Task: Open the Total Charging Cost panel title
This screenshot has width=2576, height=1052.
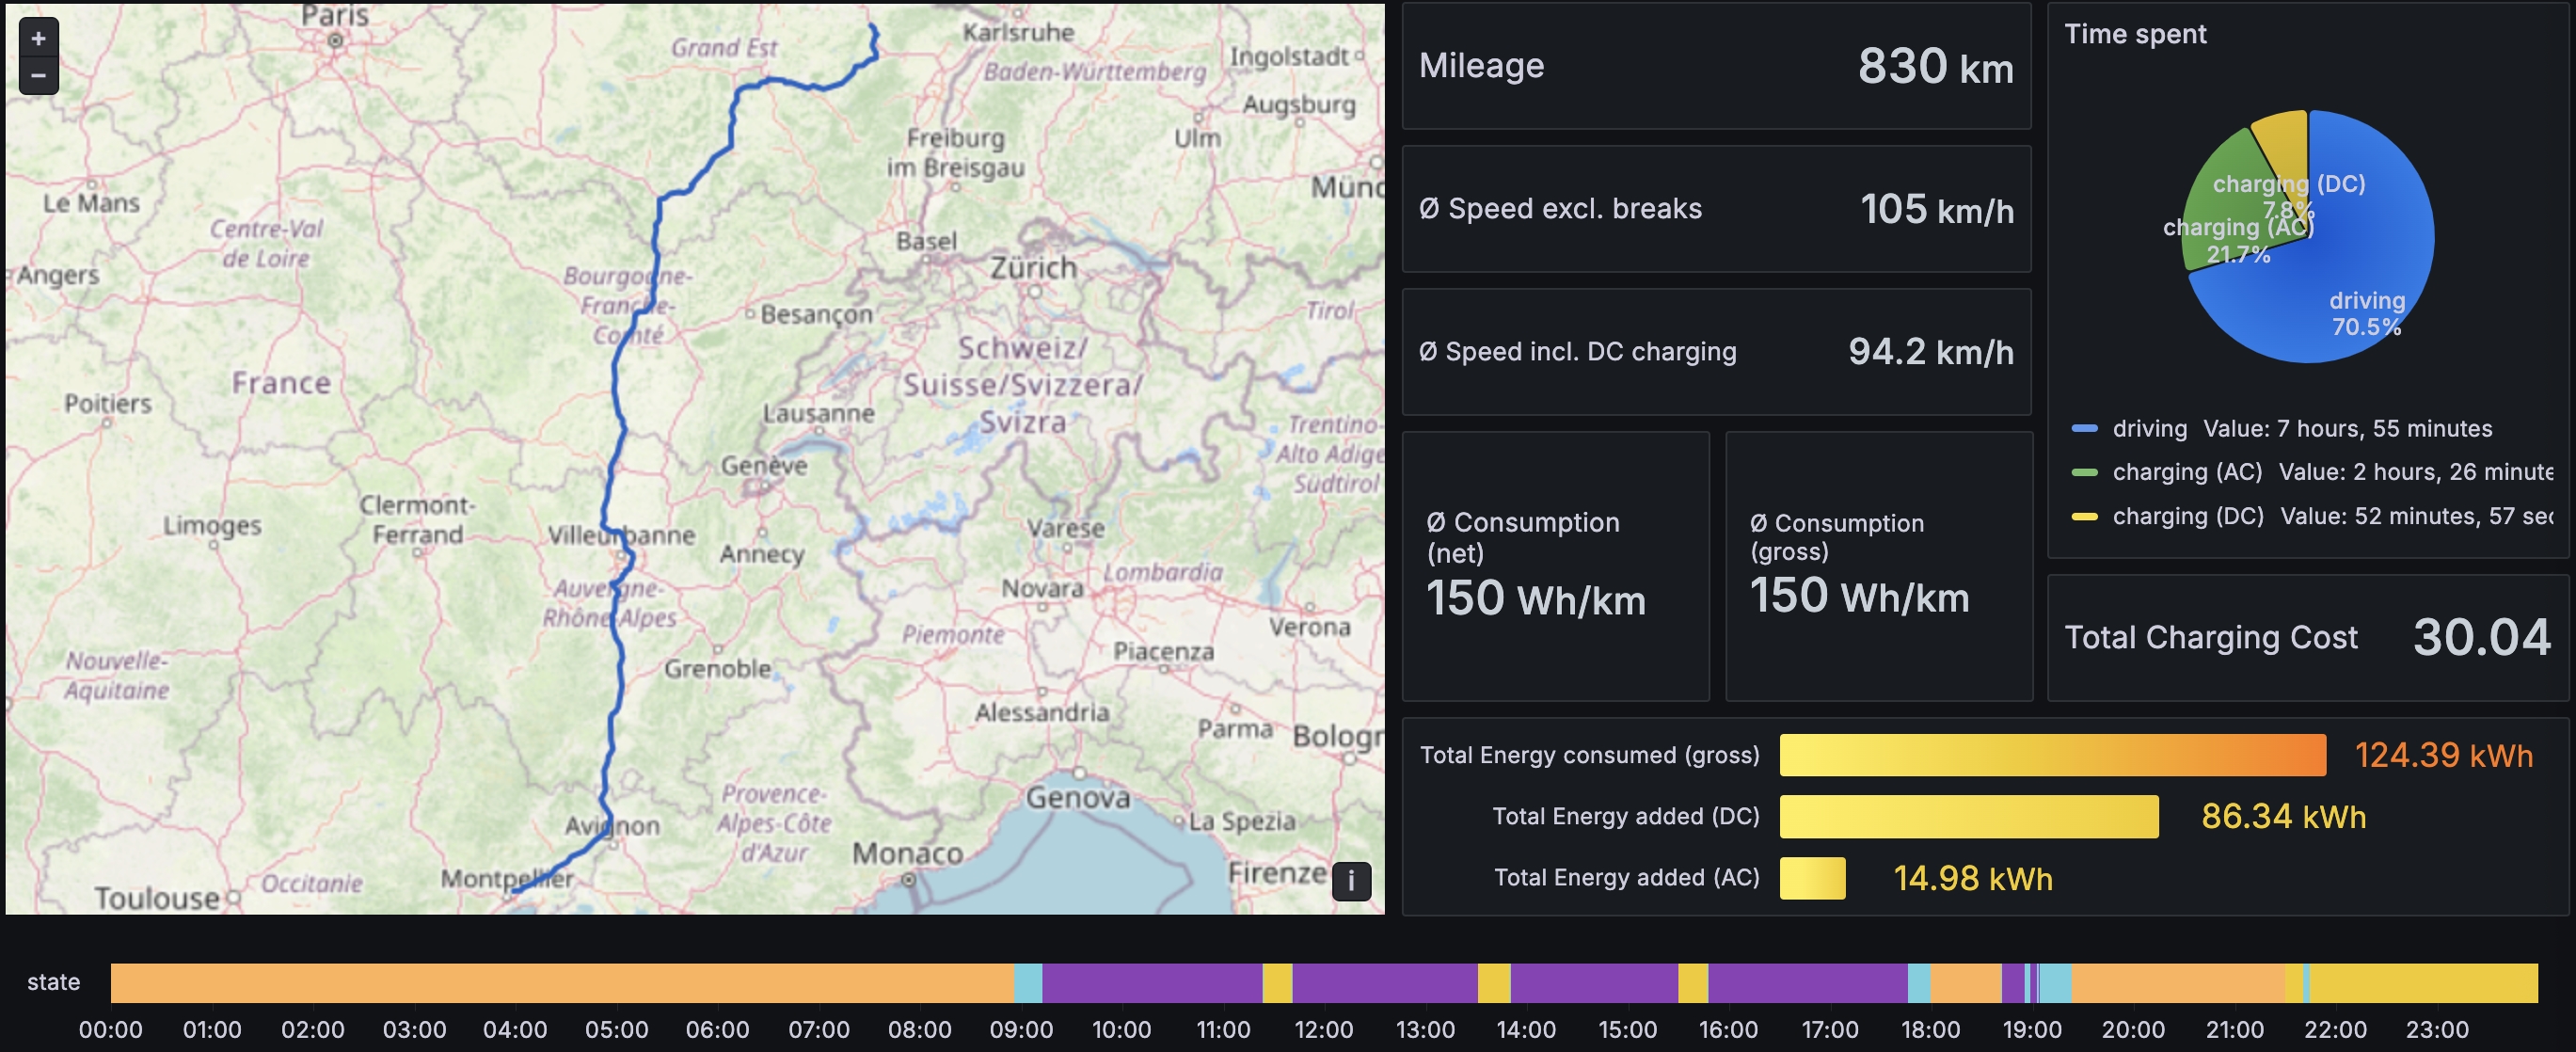Action: (x=2211, y=638)
